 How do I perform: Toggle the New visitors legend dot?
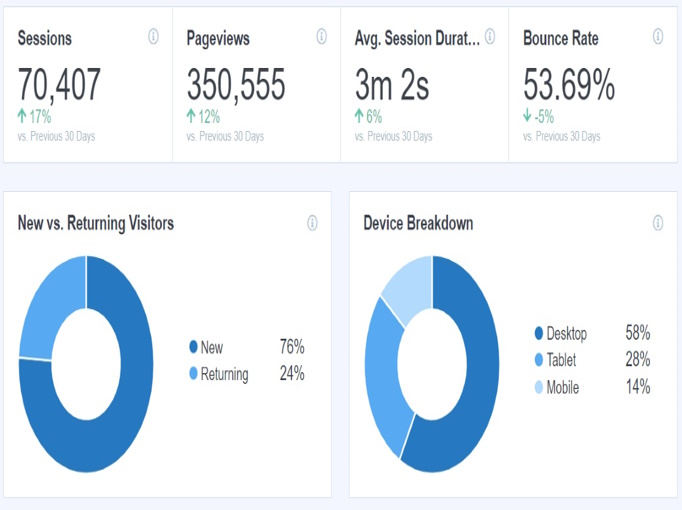coord(193,348)
